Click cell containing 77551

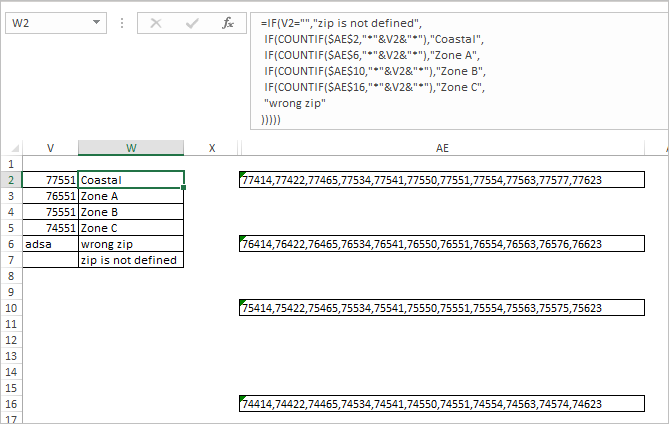[50, 180]
